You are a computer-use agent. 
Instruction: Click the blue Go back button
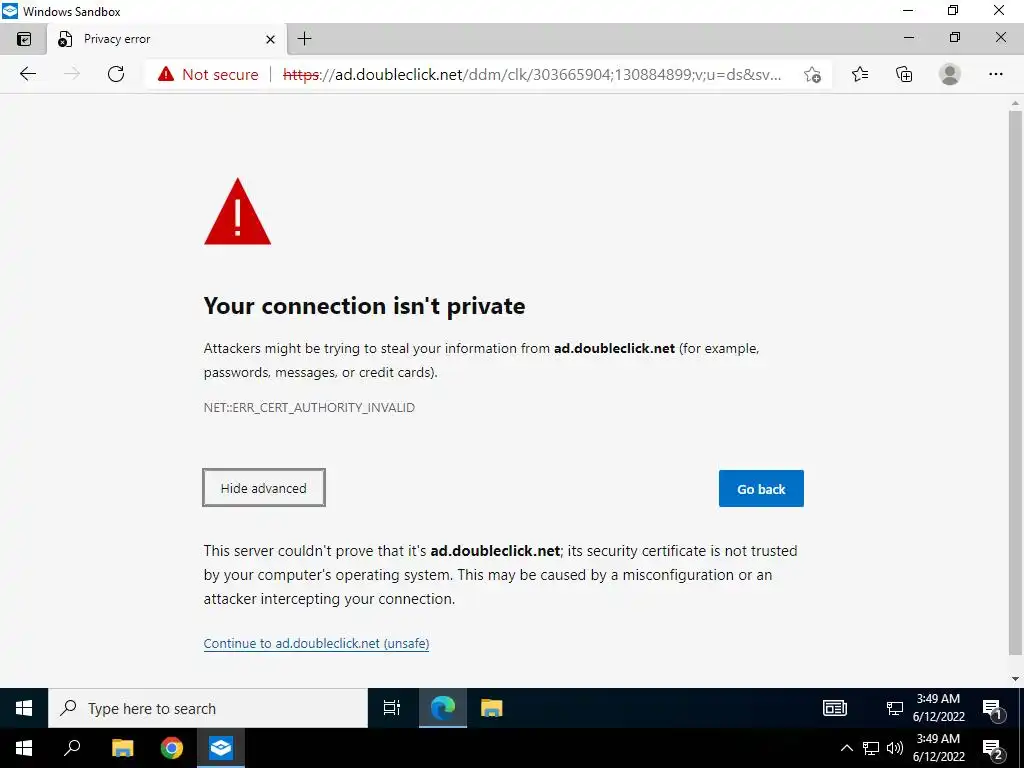pyautogui.click(x=761, y=488)
